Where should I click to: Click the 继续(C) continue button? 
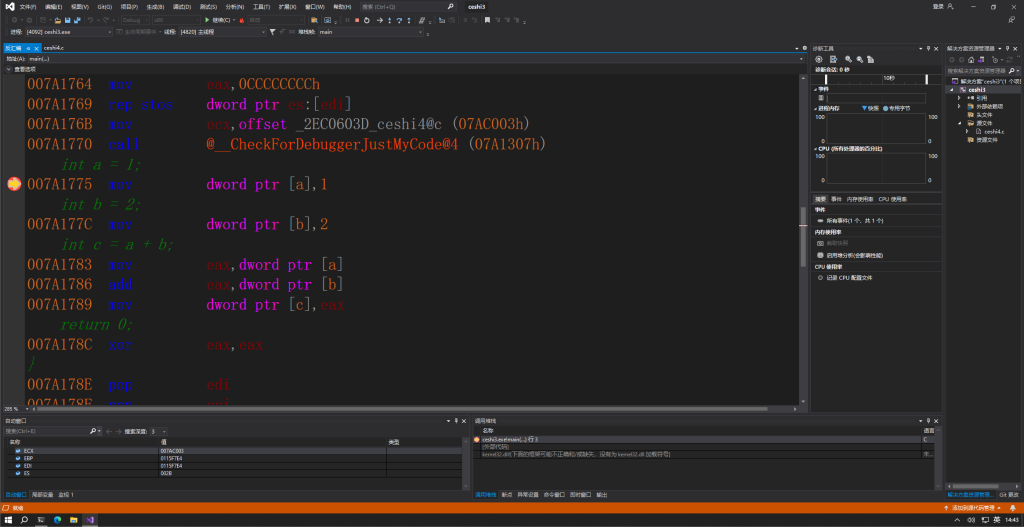coord(220,19)
